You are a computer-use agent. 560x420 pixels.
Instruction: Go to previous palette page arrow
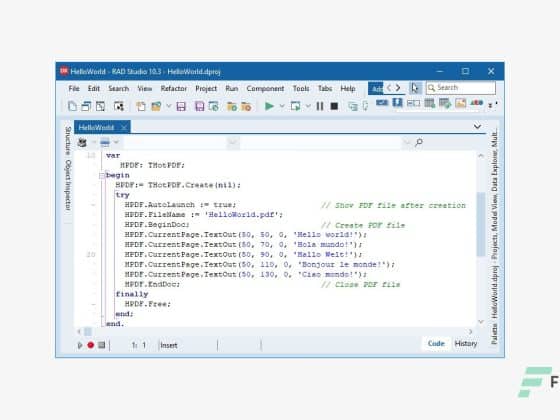[x=389, y=88]
